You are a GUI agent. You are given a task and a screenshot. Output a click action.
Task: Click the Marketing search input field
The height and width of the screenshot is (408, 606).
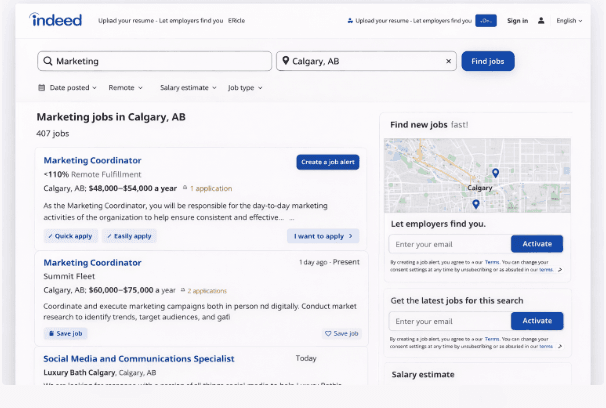coord(155,61)
